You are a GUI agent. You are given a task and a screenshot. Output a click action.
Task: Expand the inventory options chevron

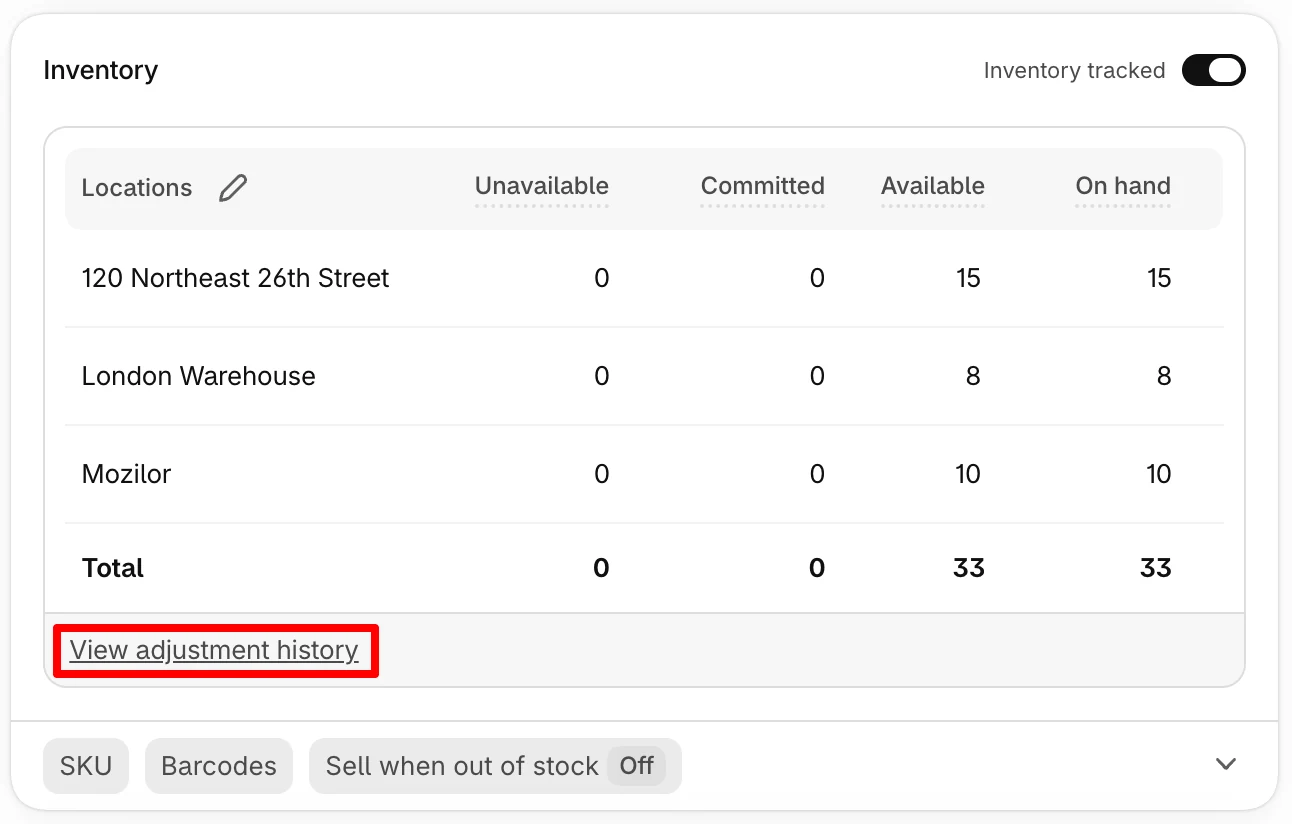tap(1226, 765)
